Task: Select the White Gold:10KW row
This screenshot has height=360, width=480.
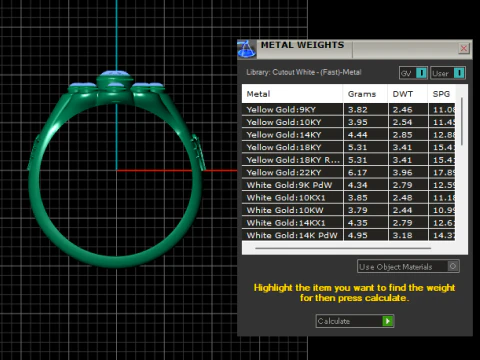Action: pos(348,210)
